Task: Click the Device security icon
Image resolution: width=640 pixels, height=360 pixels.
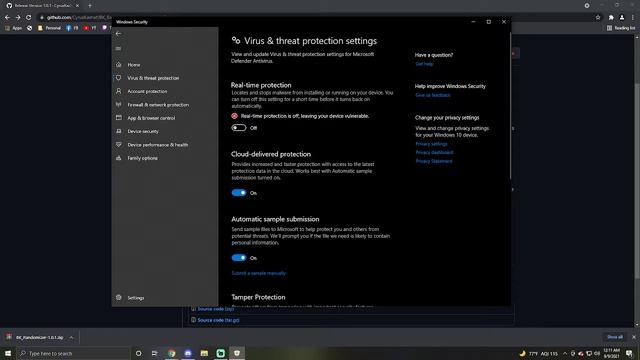Action: (119, 131)
